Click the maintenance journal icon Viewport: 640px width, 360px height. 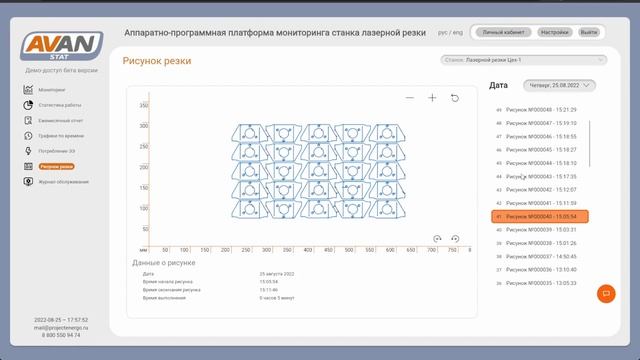[28, 182]
